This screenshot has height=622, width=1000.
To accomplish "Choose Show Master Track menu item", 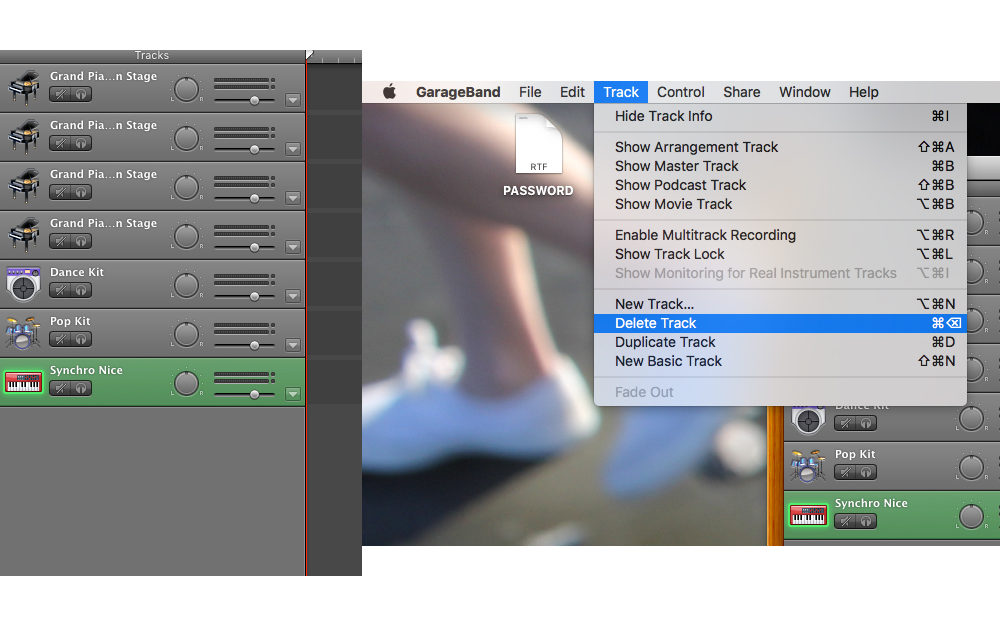I will point(780,167).
